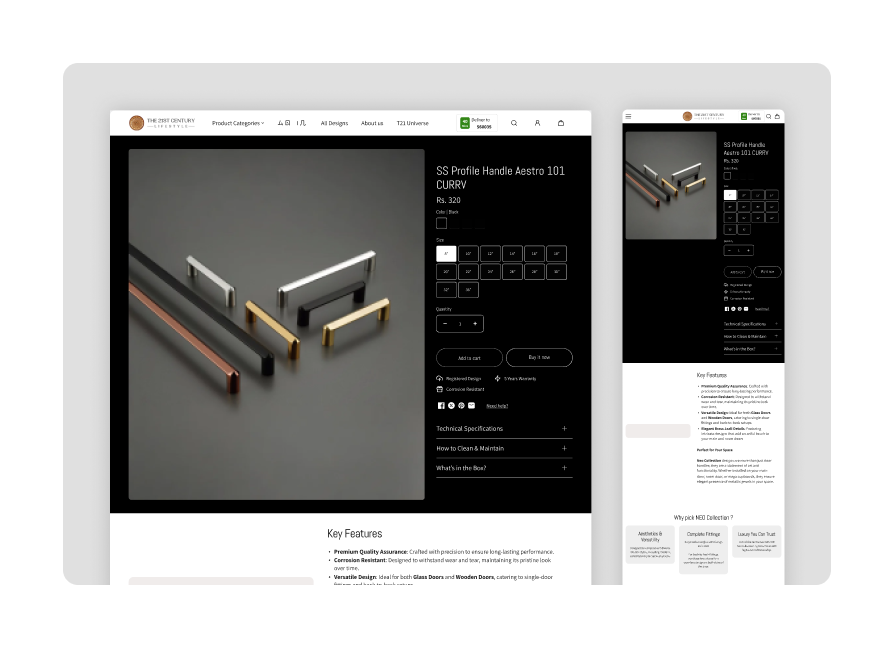
Task: Open the shopping bag cart icon
Action: [561, 123]
